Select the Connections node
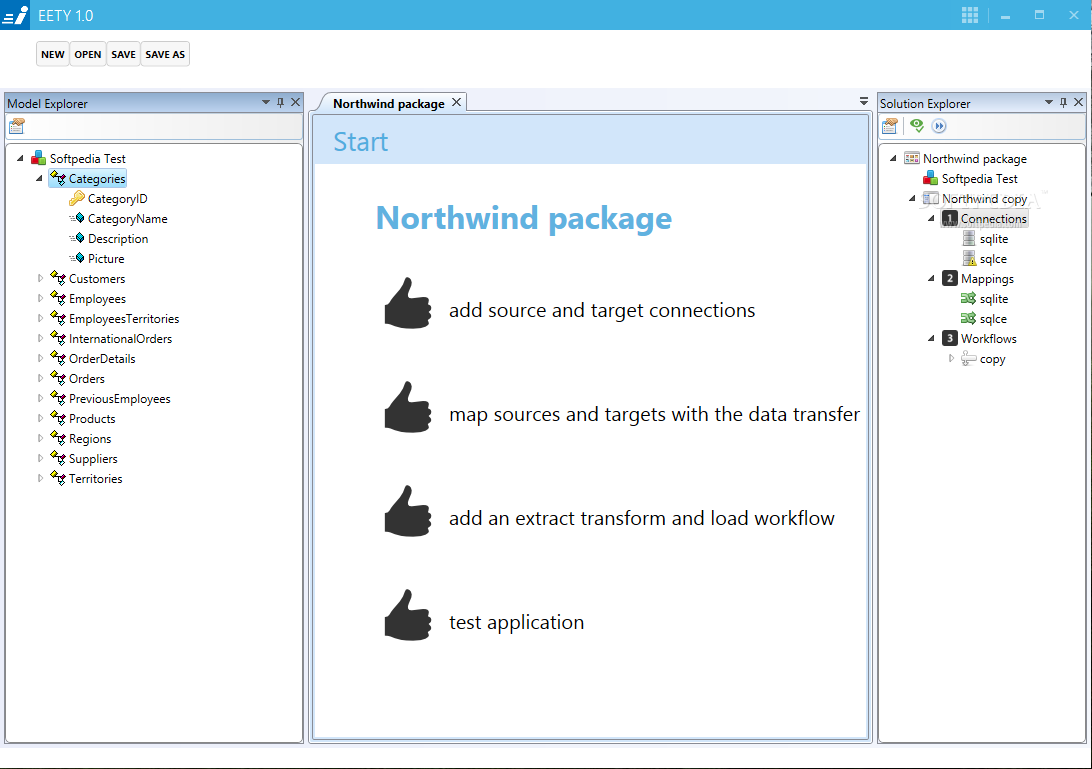This screenshot has height=769, width=1092. 993,219
